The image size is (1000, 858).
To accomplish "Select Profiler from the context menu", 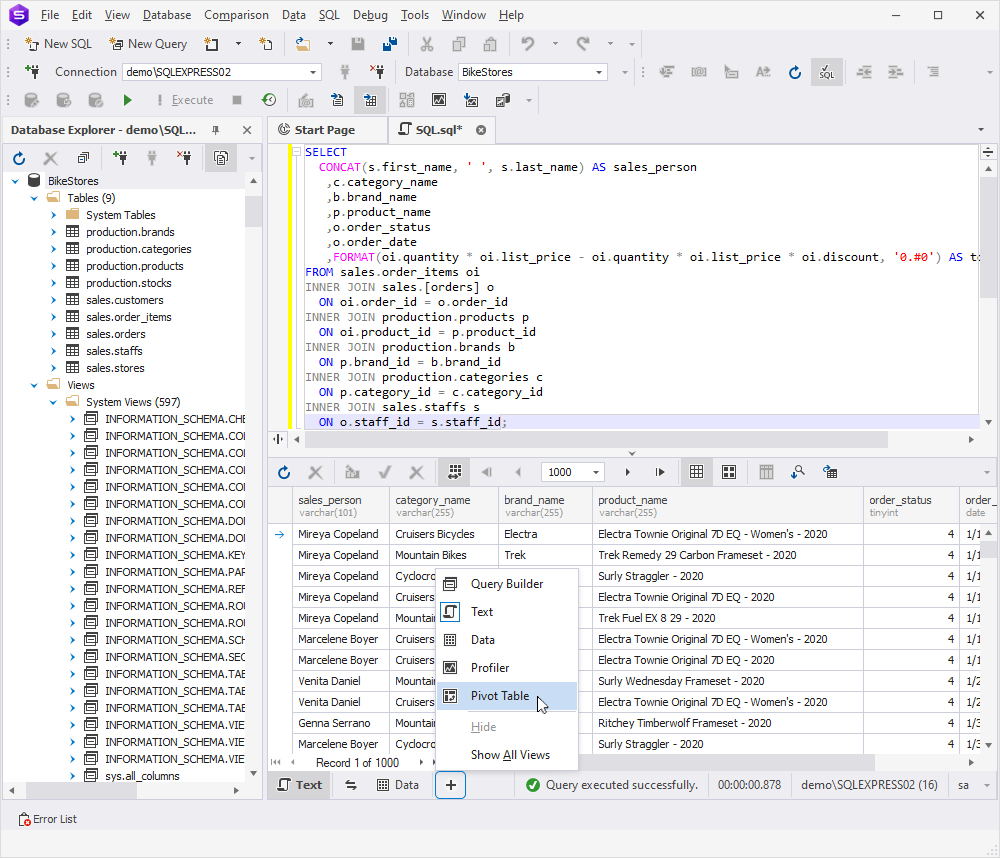I will coord(489,668).
